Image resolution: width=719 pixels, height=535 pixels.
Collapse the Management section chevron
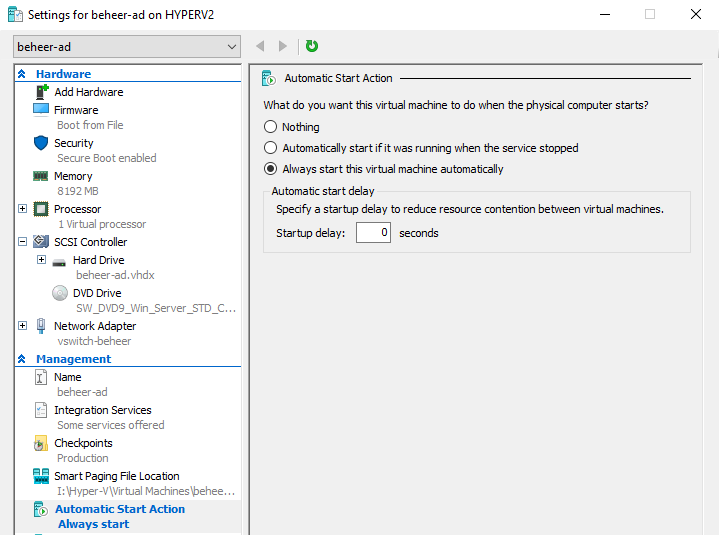pos(22,359)
